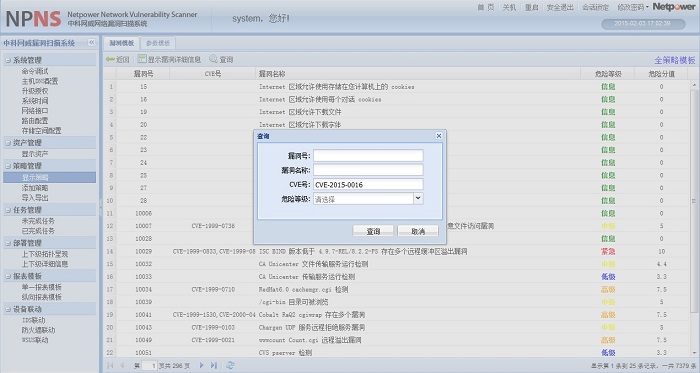Click 安全退出 in the top menu
Viewport: 700px width, 373px height.
(560, 7)
